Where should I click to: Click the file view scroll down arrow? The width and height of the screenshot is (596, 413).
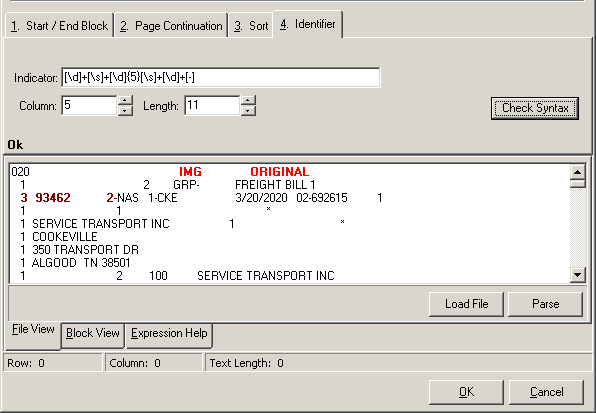pyautogui.click(x=577, y=275)
